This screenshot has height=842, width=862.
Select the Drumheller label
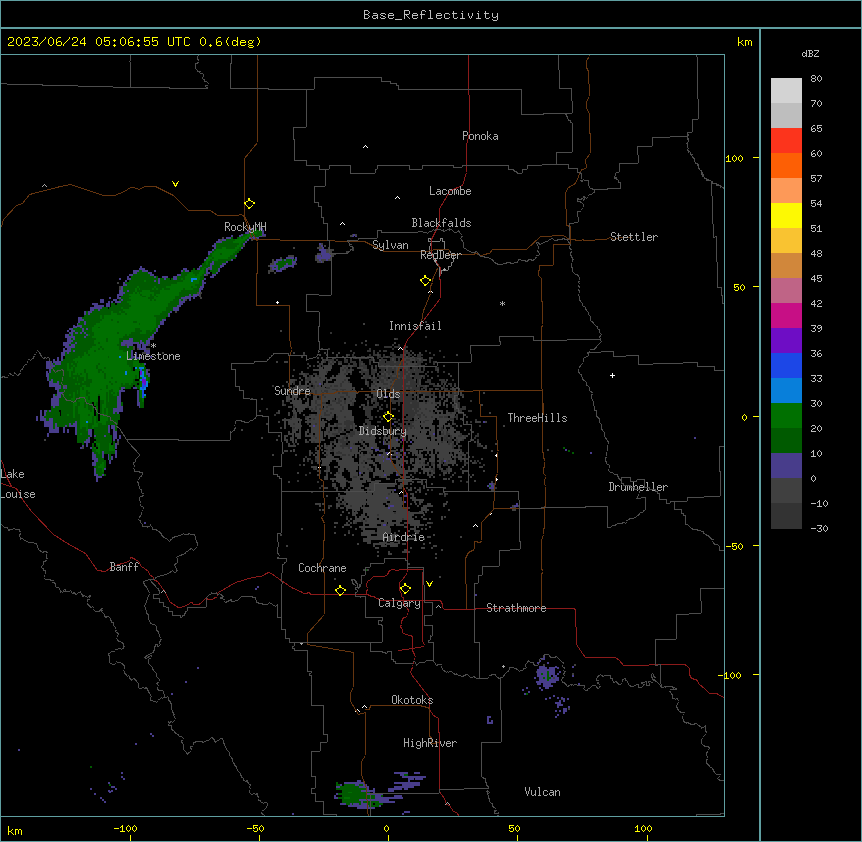(638, 487)
